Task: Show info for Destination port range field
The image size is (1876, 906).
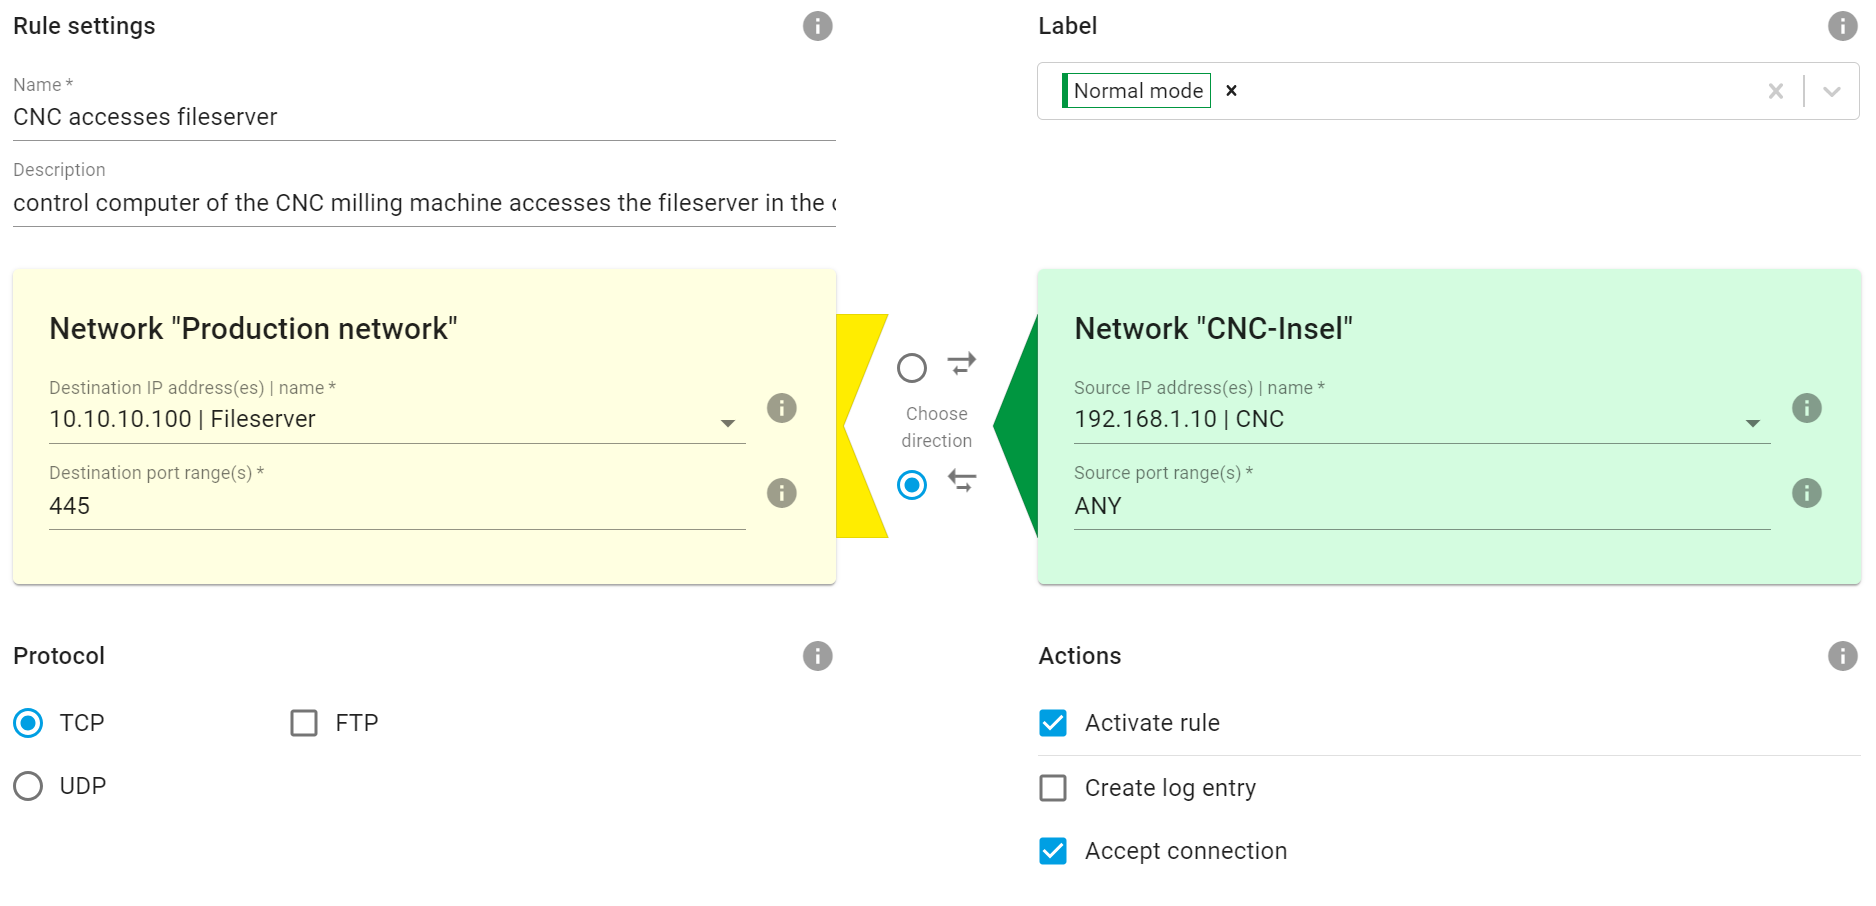Action: point(781,493)
